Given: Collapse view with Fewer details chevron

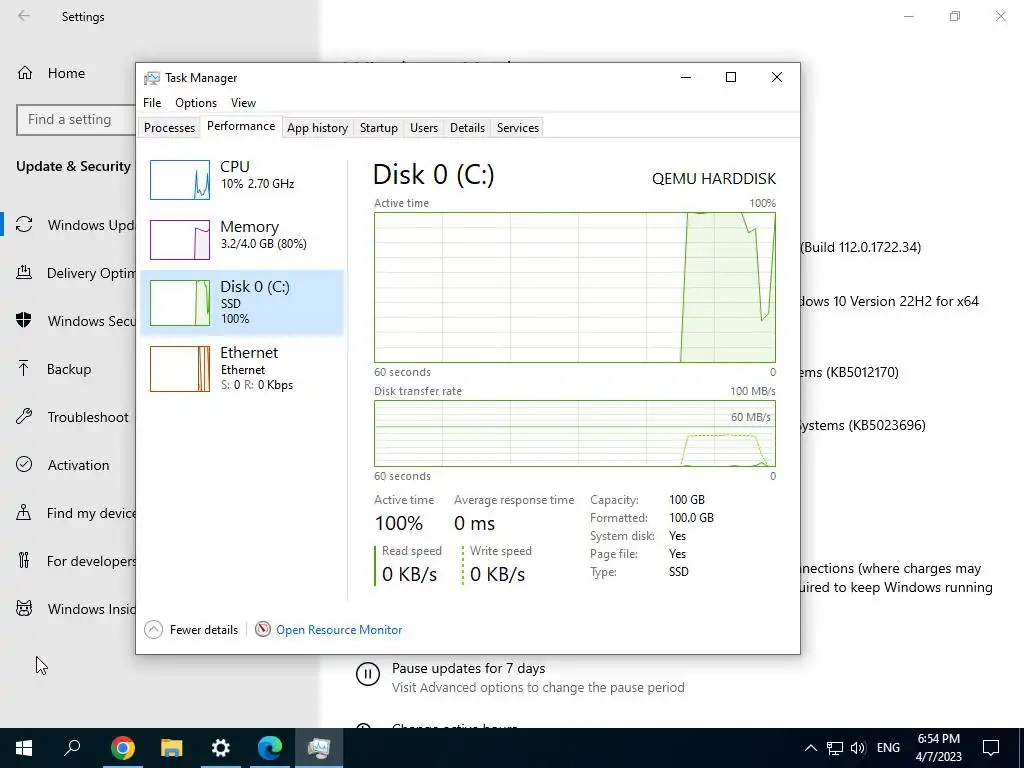Looking at the screenshot, I should point(153,630).
